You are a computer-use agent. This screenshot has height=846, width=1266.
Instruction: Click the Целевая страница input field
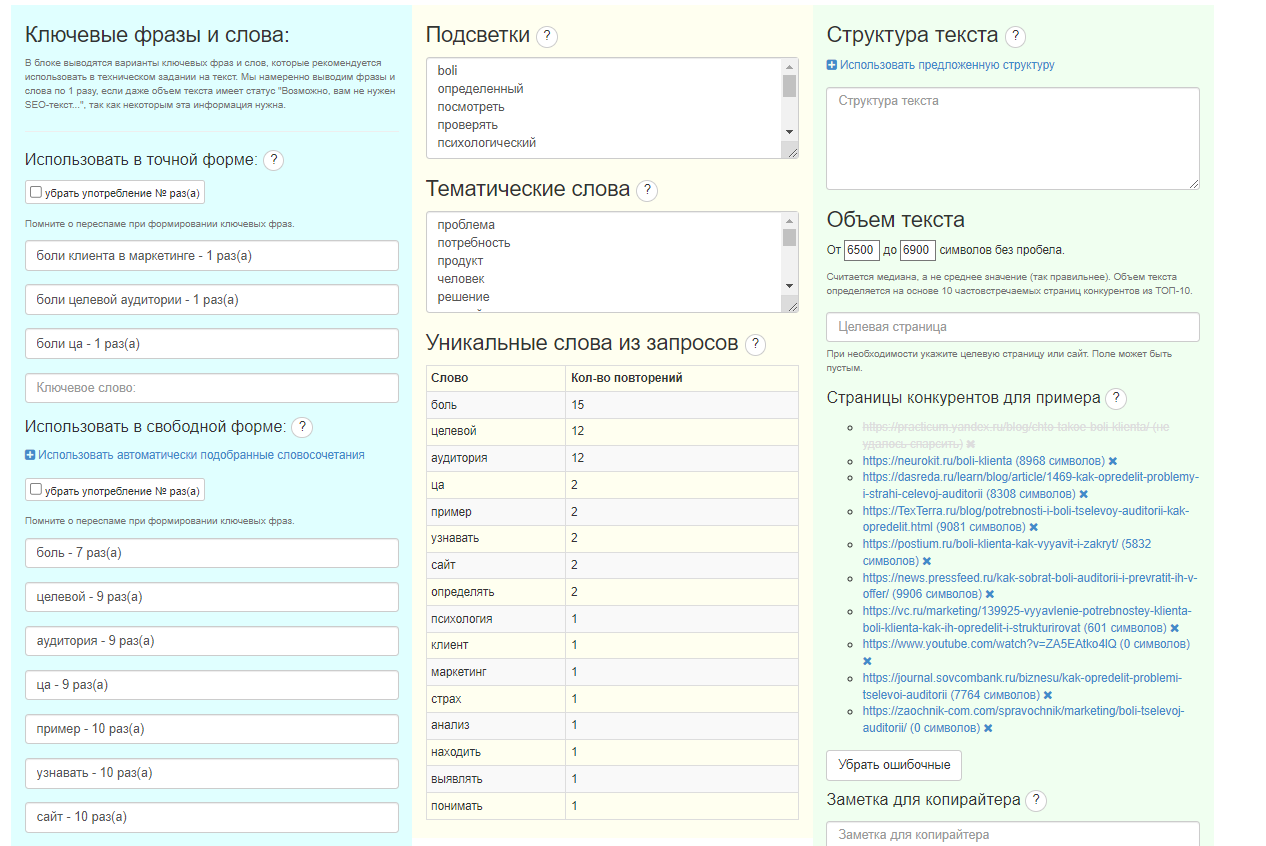click(x=1012, y=327)
